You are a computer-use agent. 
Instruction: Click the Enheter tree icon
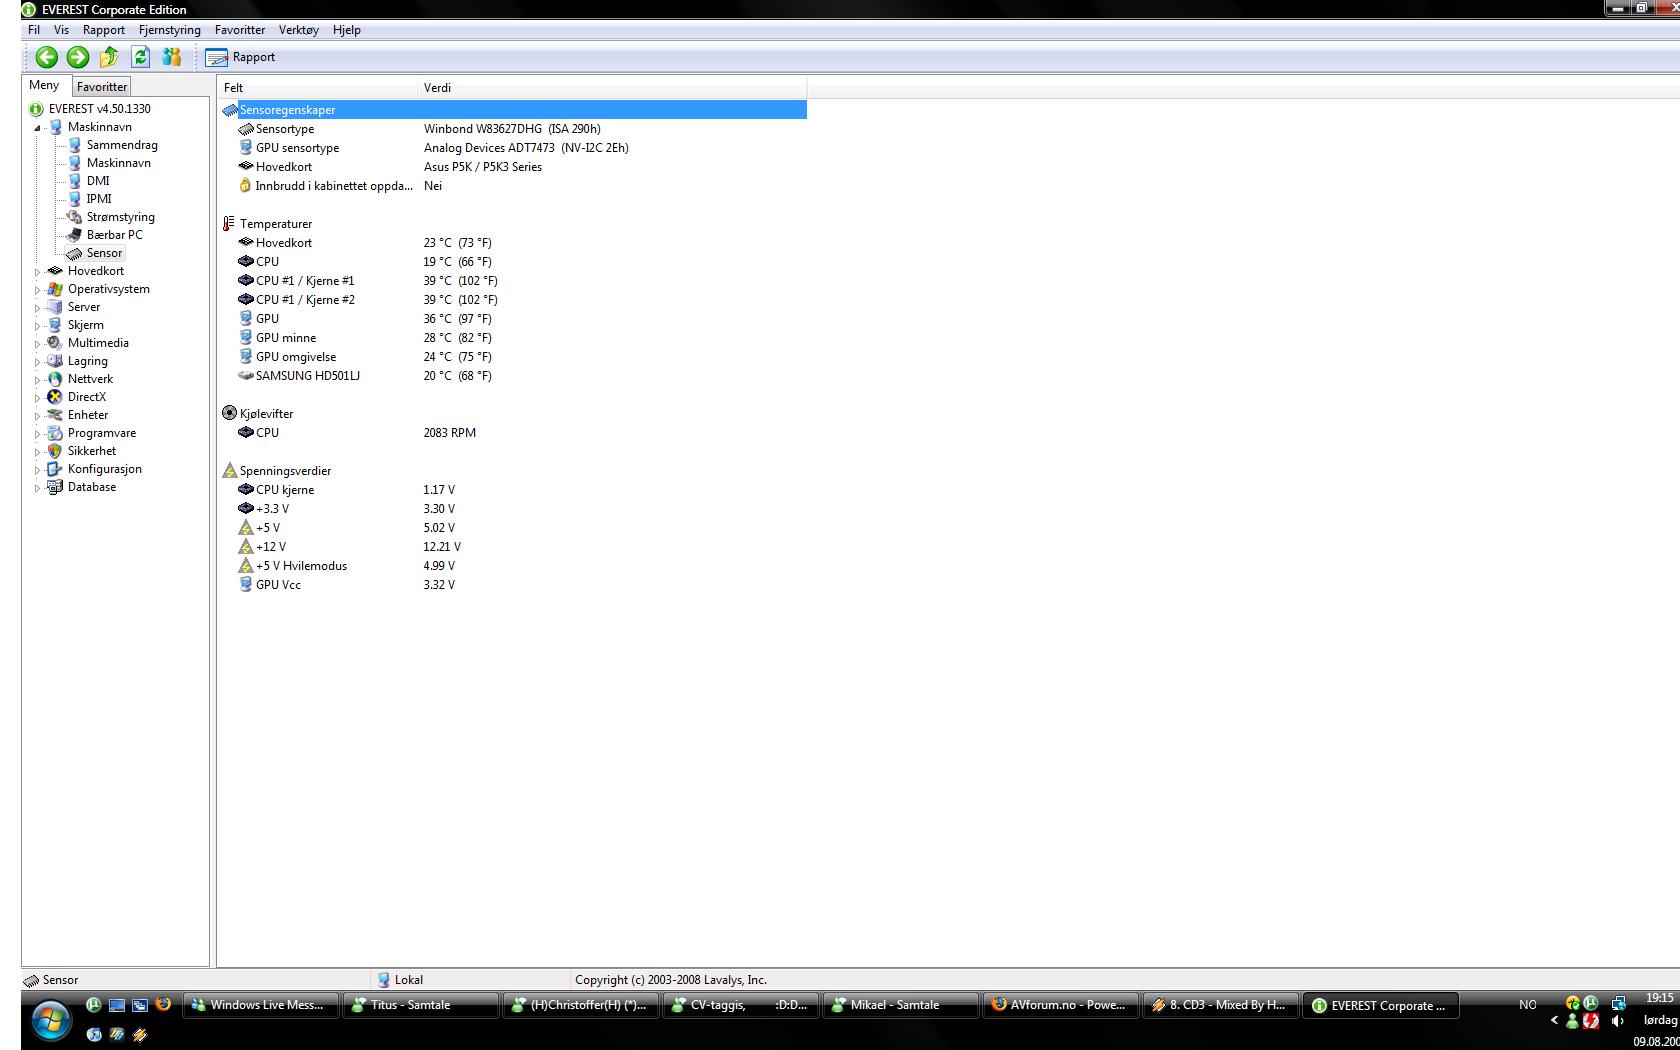tap(55, 415)
